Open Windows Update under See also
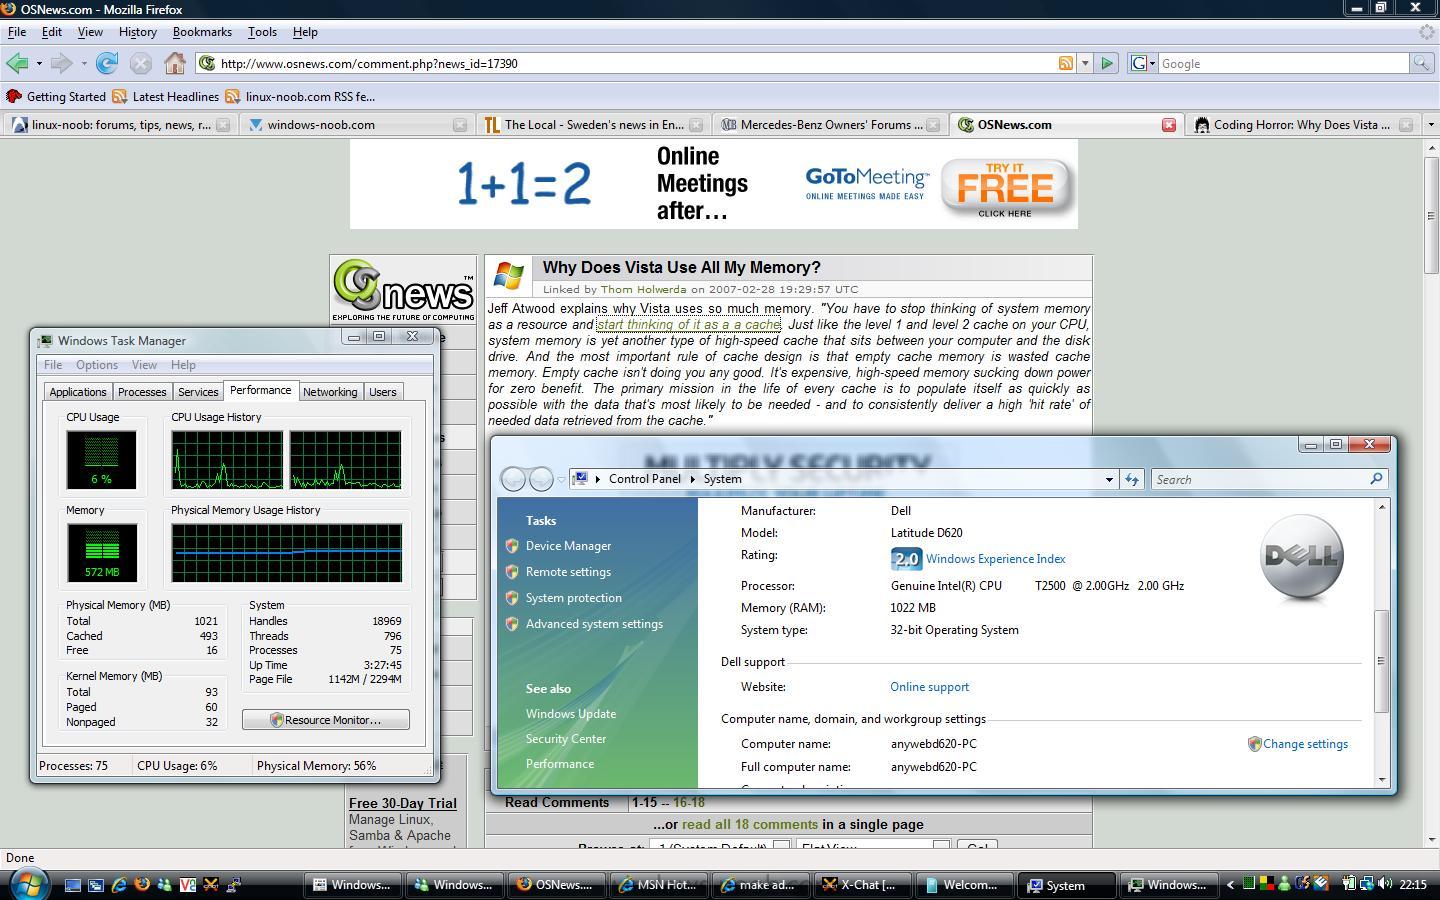Viewport: 1440px width, 900px height. pos(571,714)
